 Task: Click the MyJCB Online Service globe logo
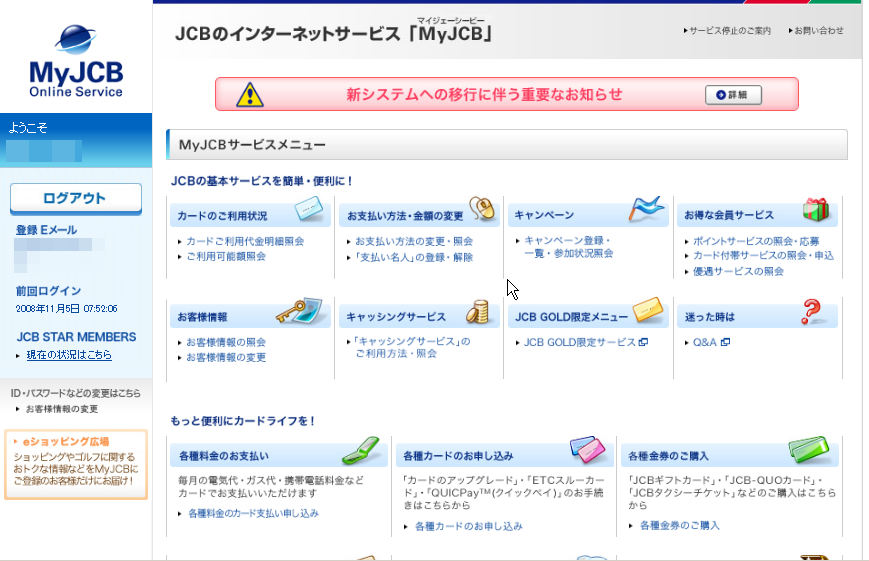(x=76, y=60)
